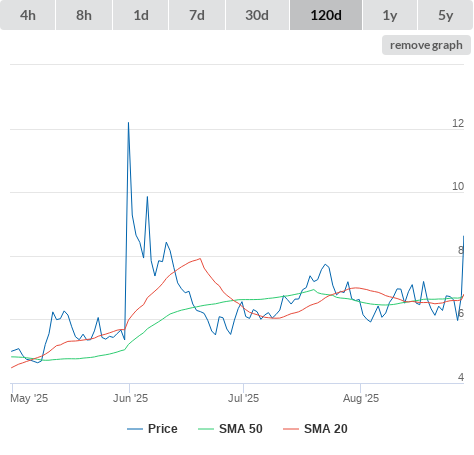This screenshot has width=474, height=455.
Task: Select the 4h time range tab
Action: [x=28, y=15]
